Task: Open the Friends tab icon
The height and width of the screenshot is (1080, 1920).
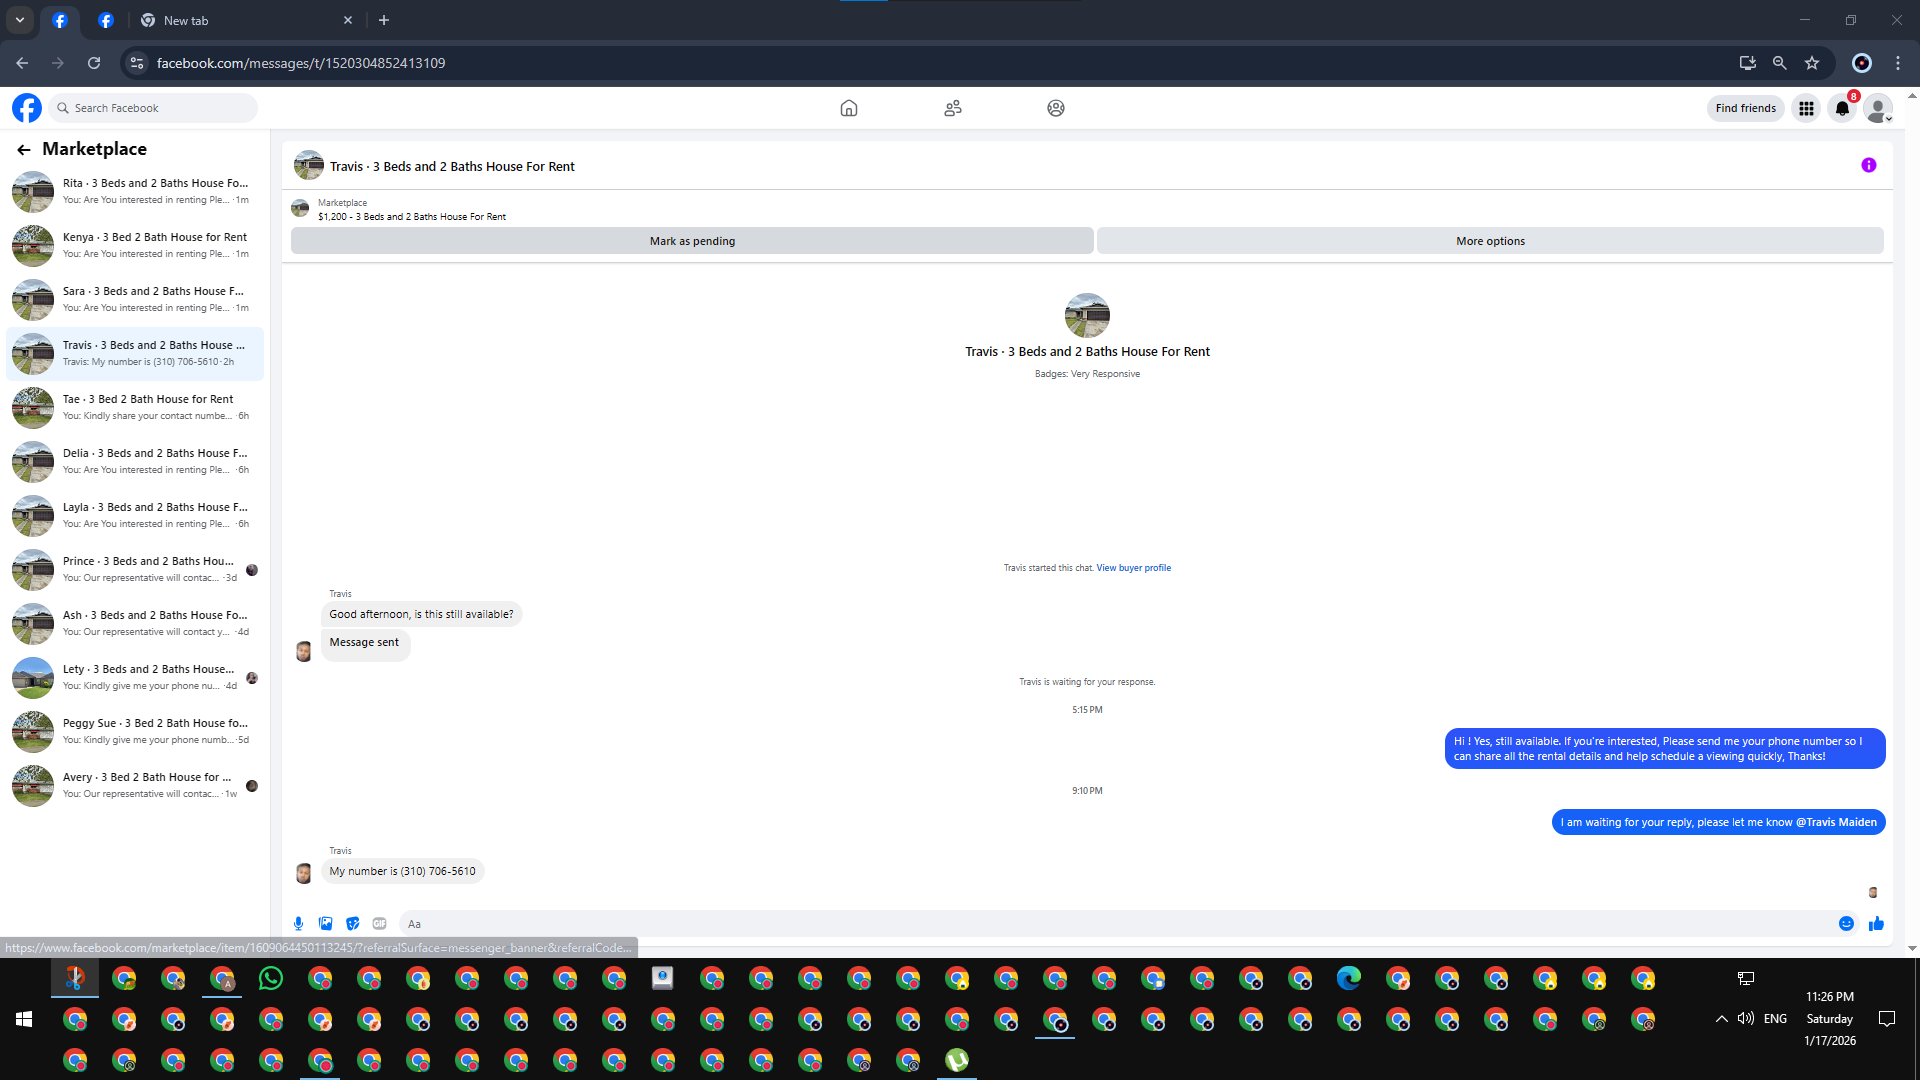Action: click(x=952, y=108)
